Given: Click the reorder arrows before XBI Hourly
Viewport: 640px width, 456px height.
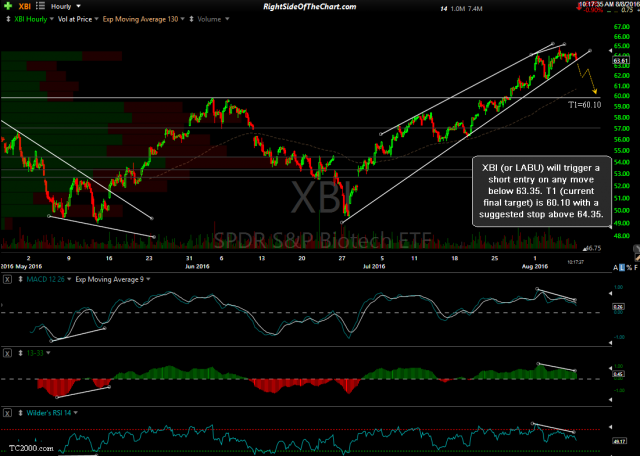Looking at the screenshot, I should pyautogui.click(x=9, y=19).
